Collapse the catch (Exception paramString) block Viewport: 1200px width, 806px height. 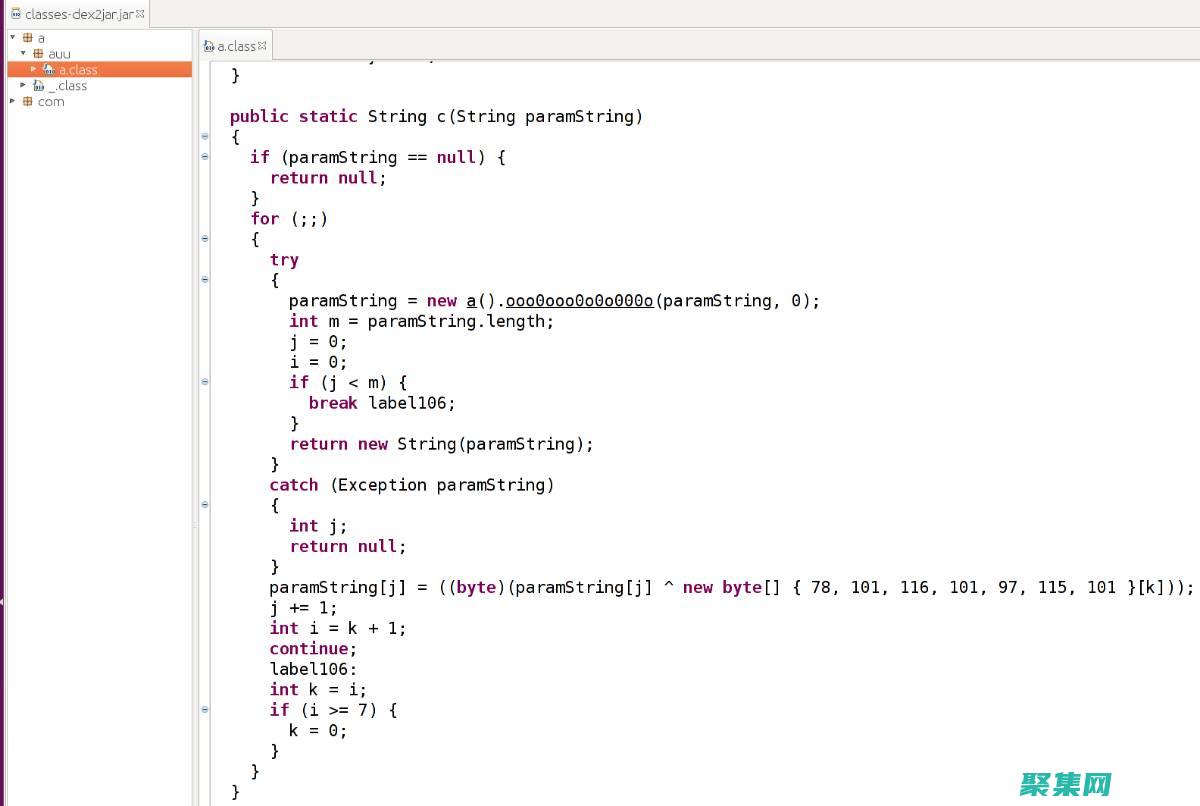(204, 504)
